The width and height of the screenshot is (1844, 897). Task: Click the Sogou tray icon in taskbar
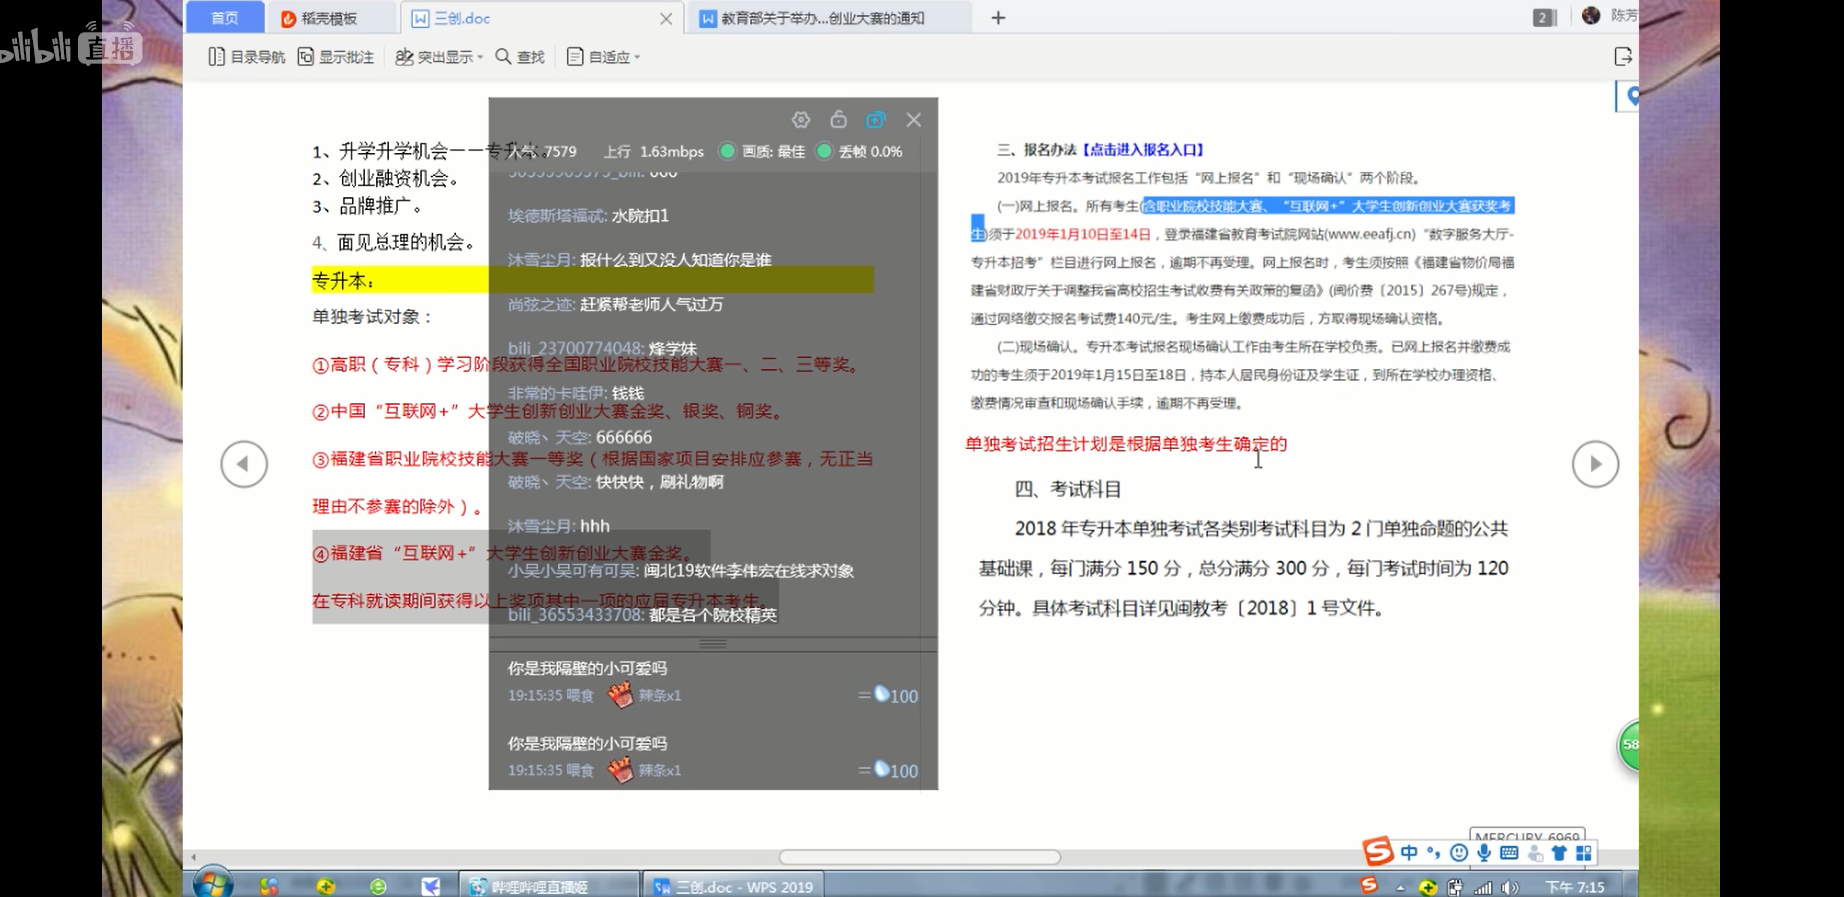(1369, 886)
